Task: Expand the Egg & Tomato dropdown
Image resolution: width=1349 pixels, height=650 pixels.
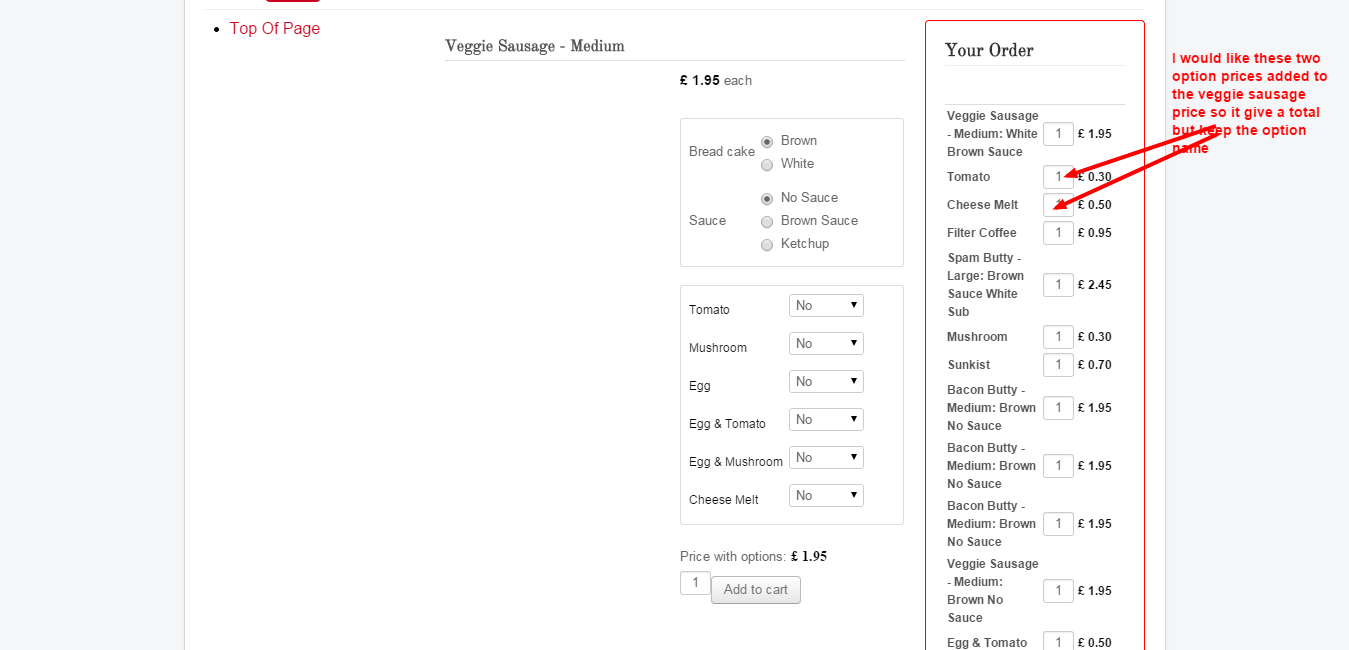Action: coord(826,419)
